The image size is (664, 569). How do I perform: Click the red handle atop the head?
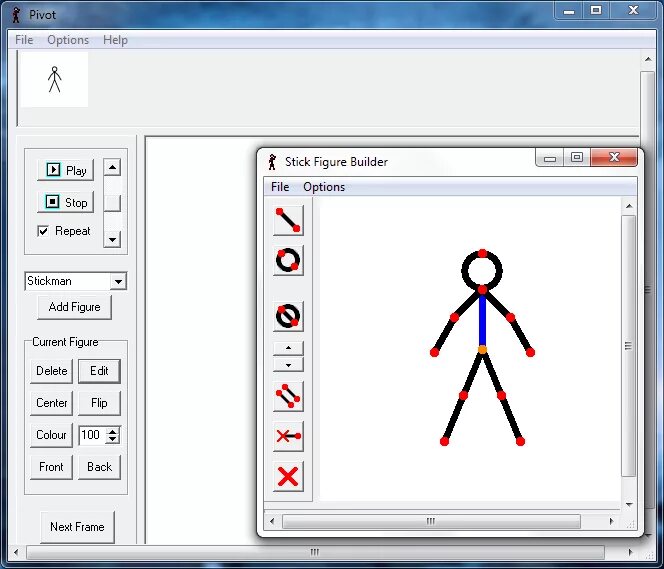[482, 254]
